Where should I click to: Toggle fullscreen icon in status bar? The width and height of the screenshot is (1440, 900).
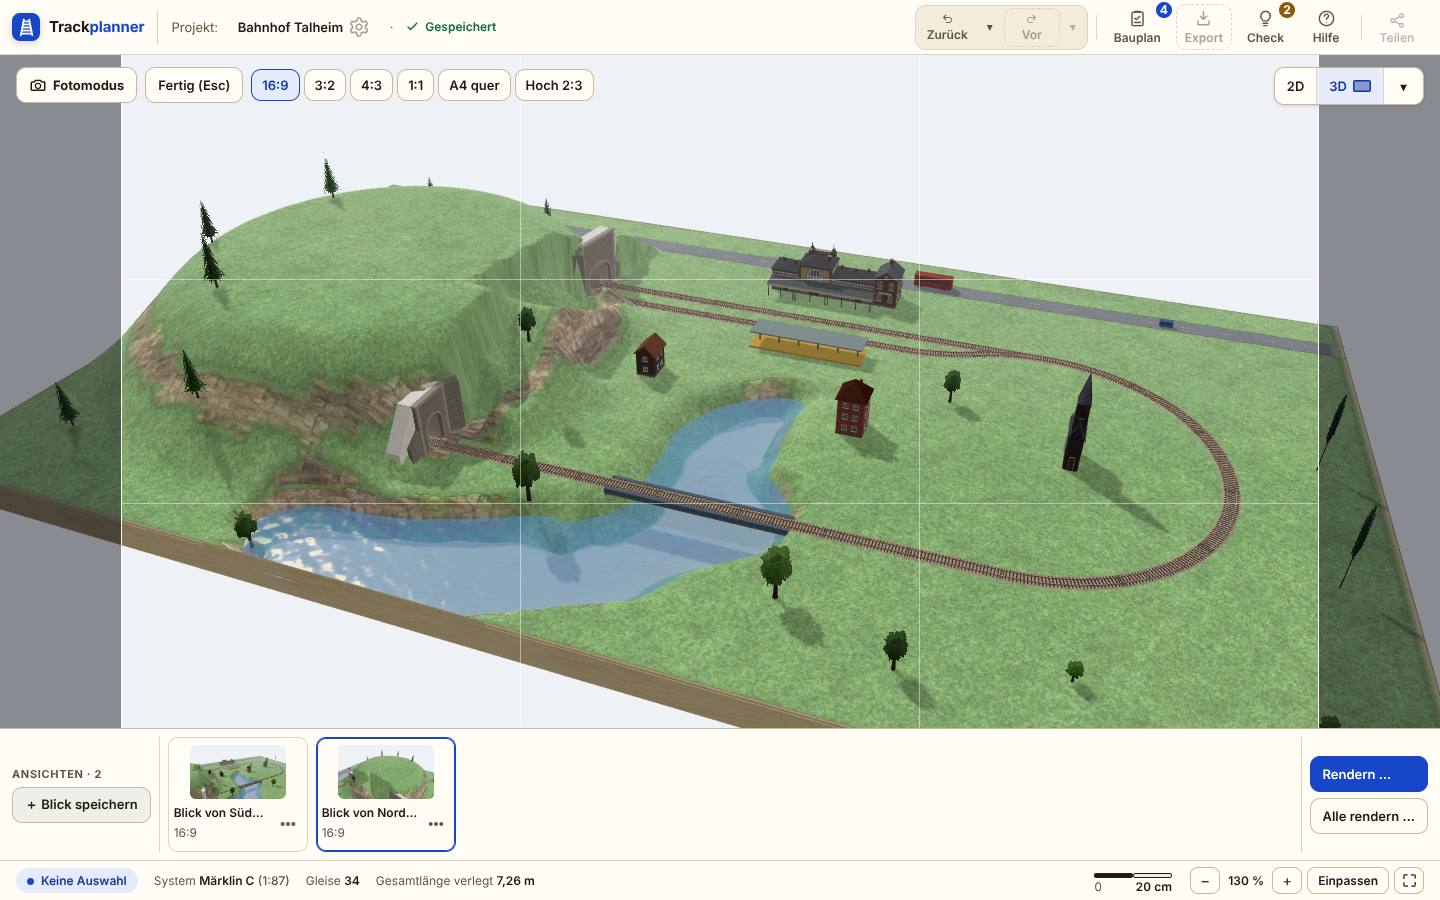point(1409,881)
